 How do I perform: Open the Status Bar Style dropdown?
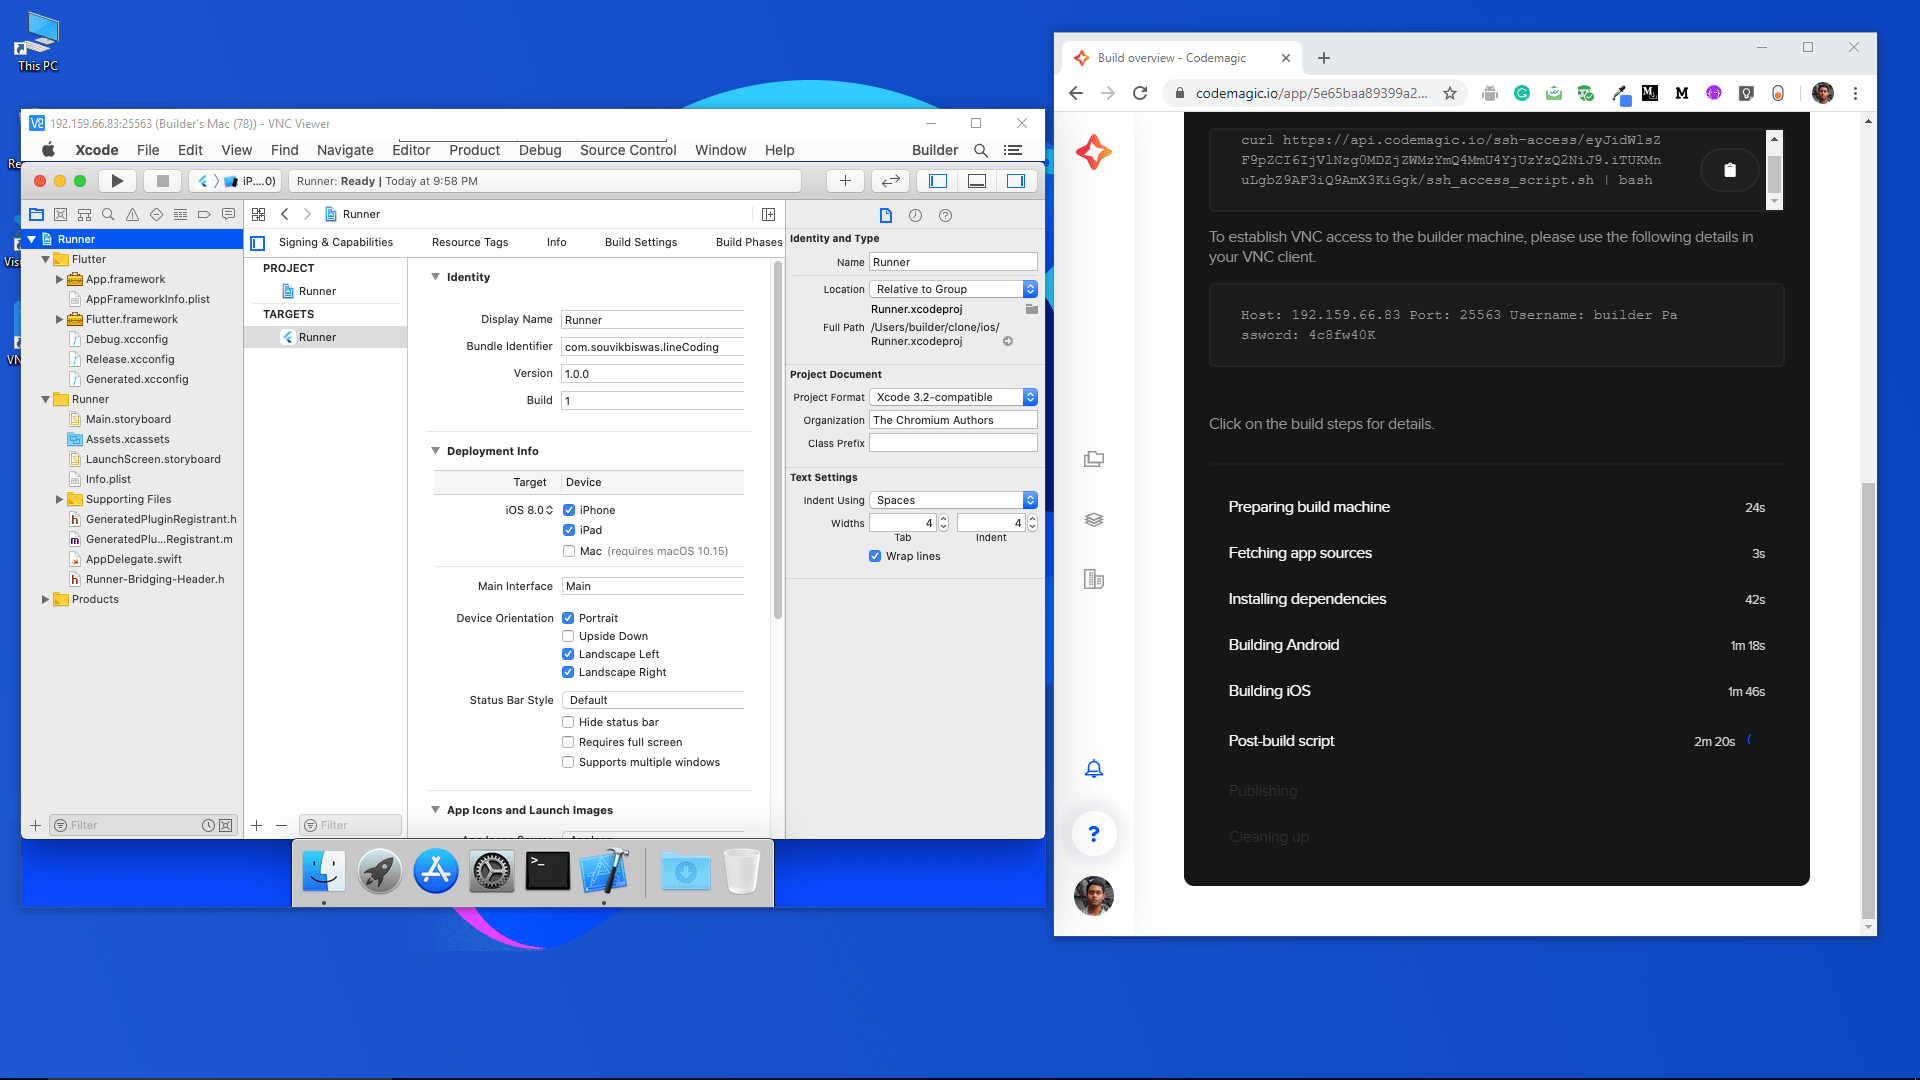tap(653, 700)
